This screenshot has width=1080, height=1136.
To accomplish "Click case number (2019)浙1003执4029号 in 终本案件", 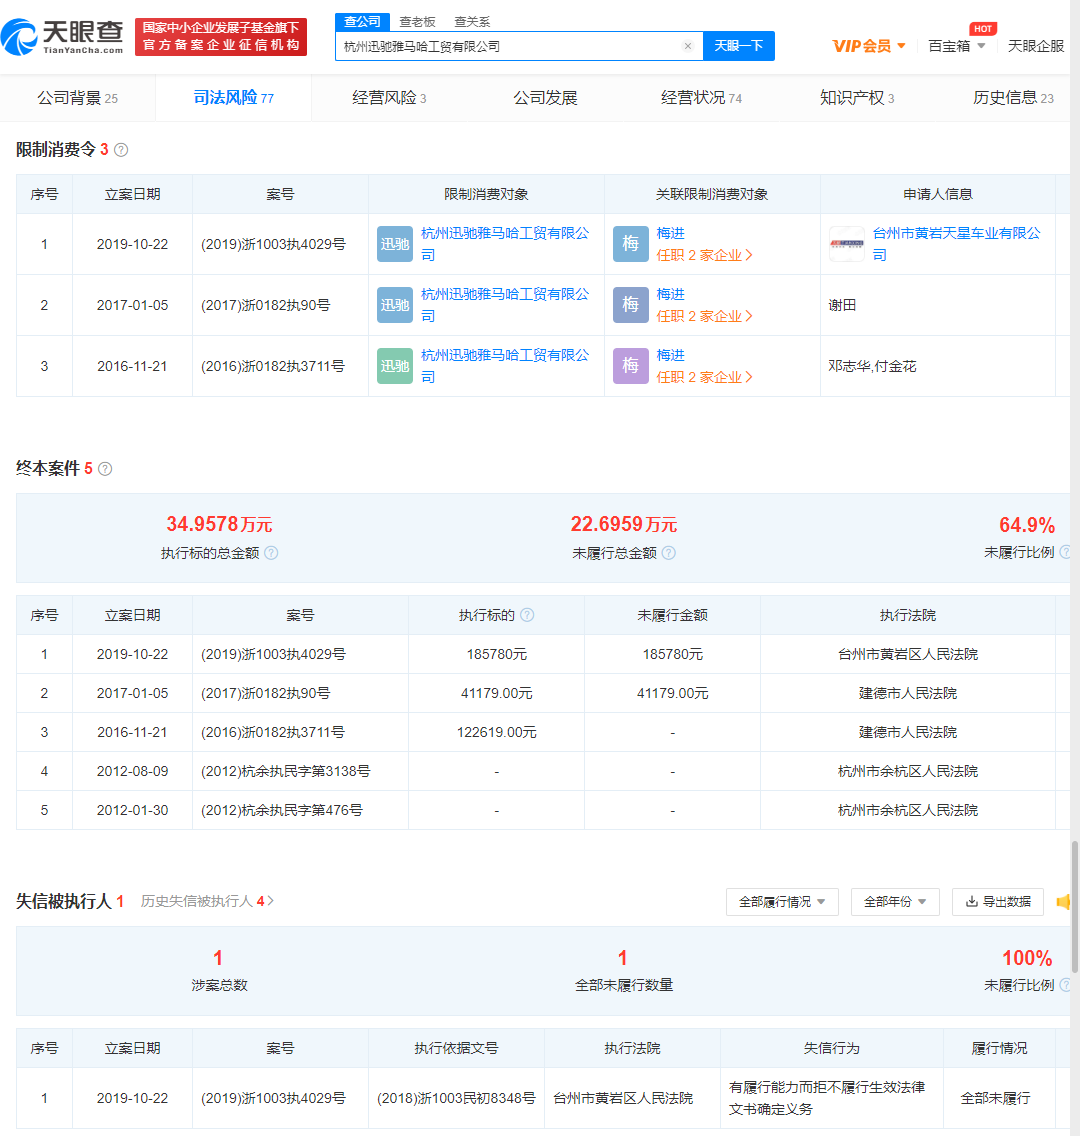I will (273, 654).
